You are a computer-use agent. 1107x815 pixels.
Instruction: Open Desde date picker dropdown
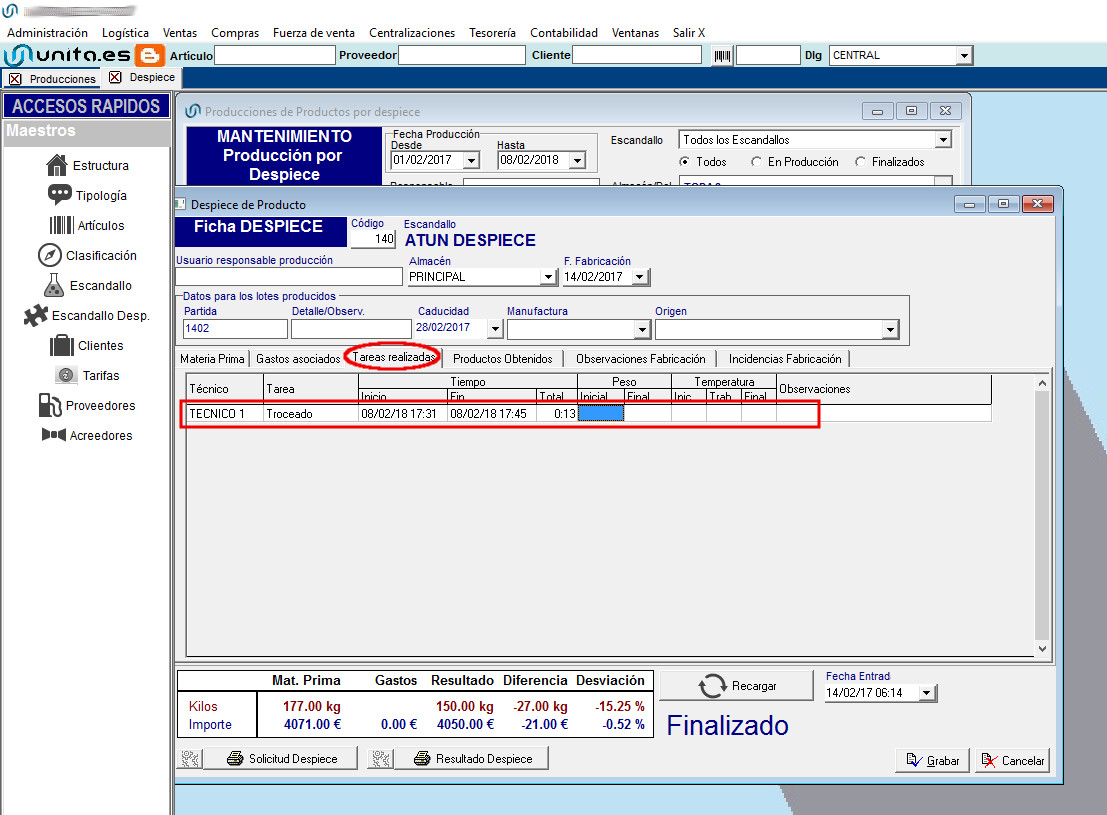point(472,160)
